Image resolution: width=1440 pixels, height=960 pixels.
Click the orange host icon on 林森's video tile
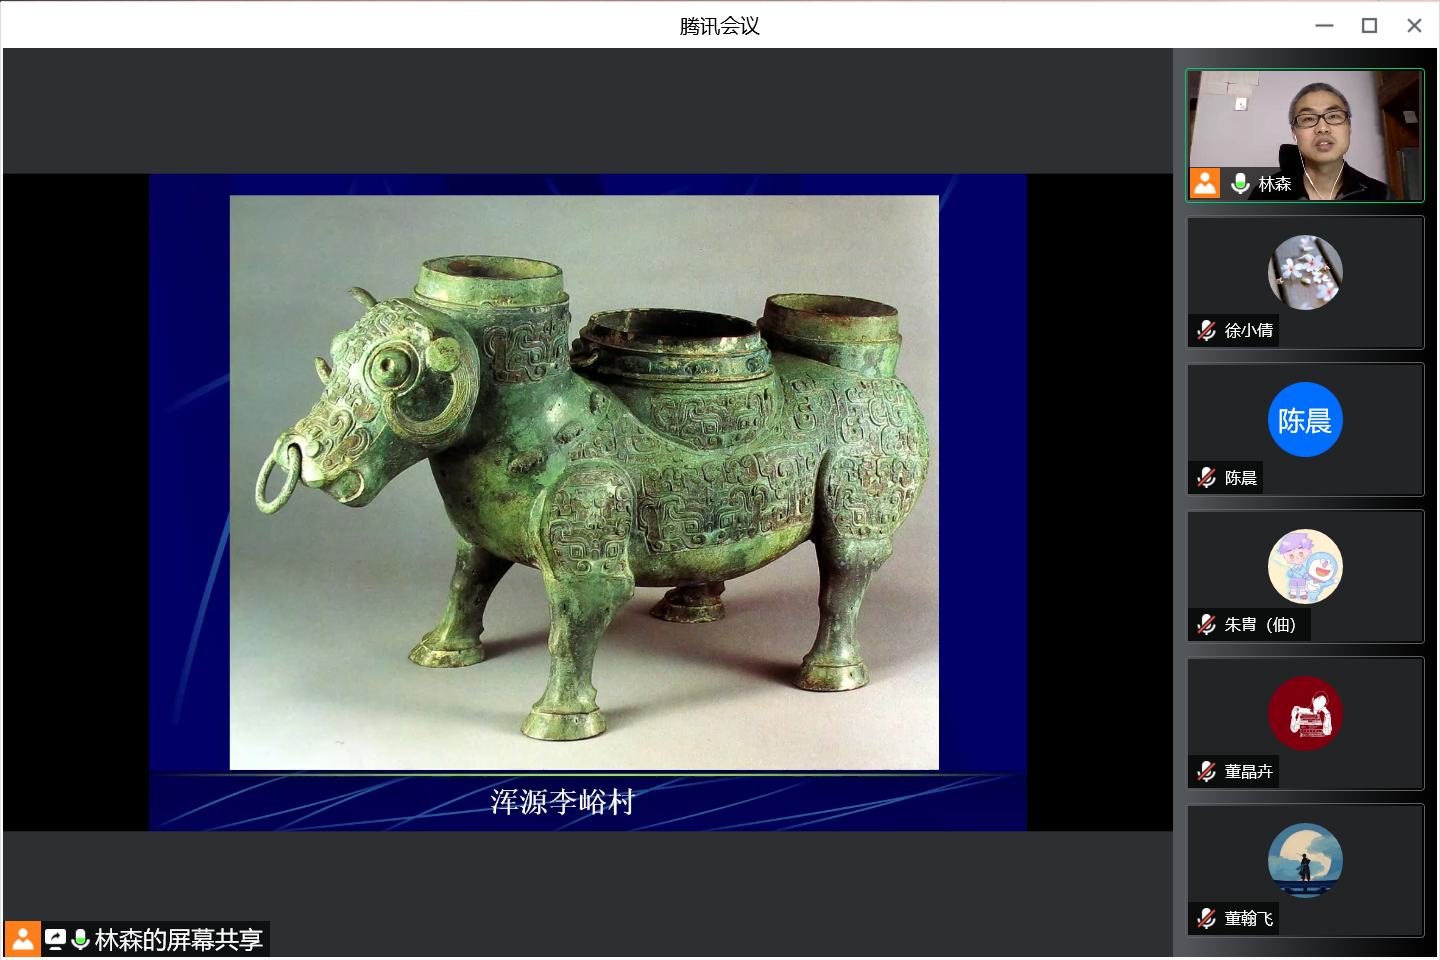click(x=1205, y=183)
